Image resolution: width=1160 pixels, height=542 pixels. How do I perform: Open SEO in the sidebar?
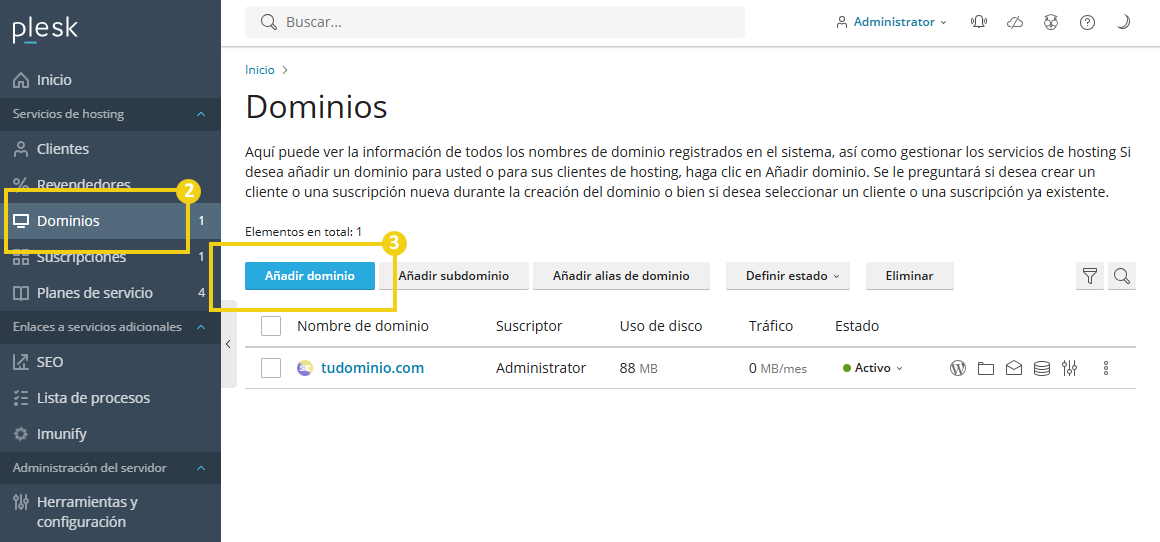110,362
